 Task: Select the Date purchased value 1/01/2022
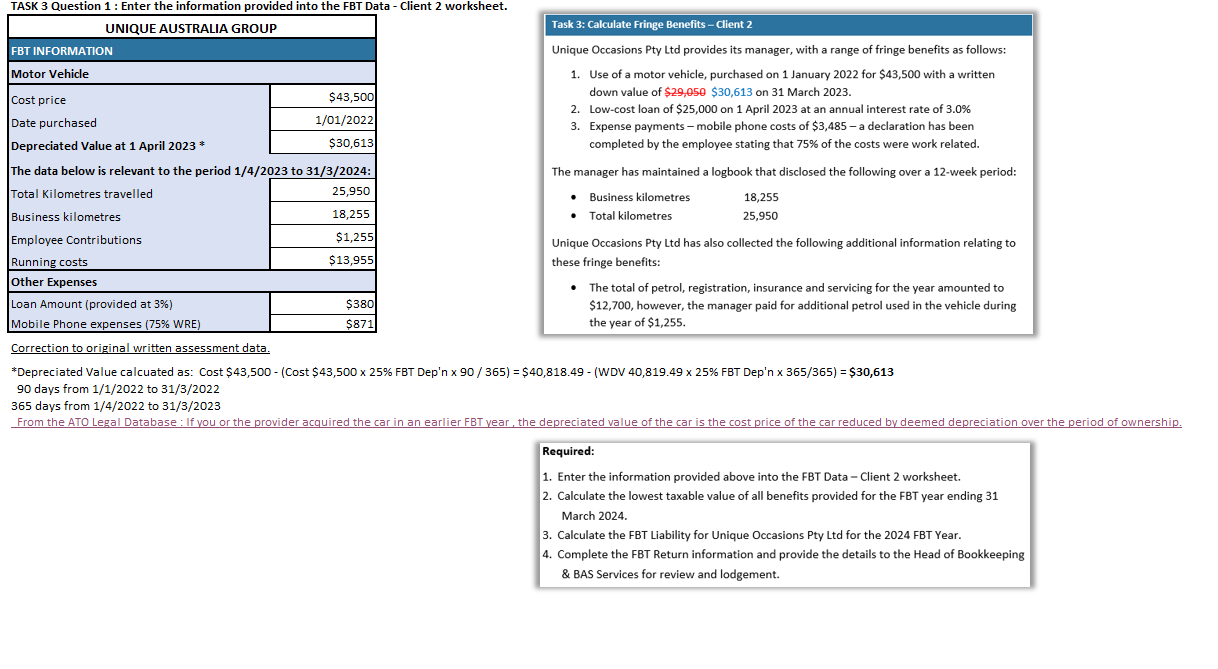coord(323,121)
